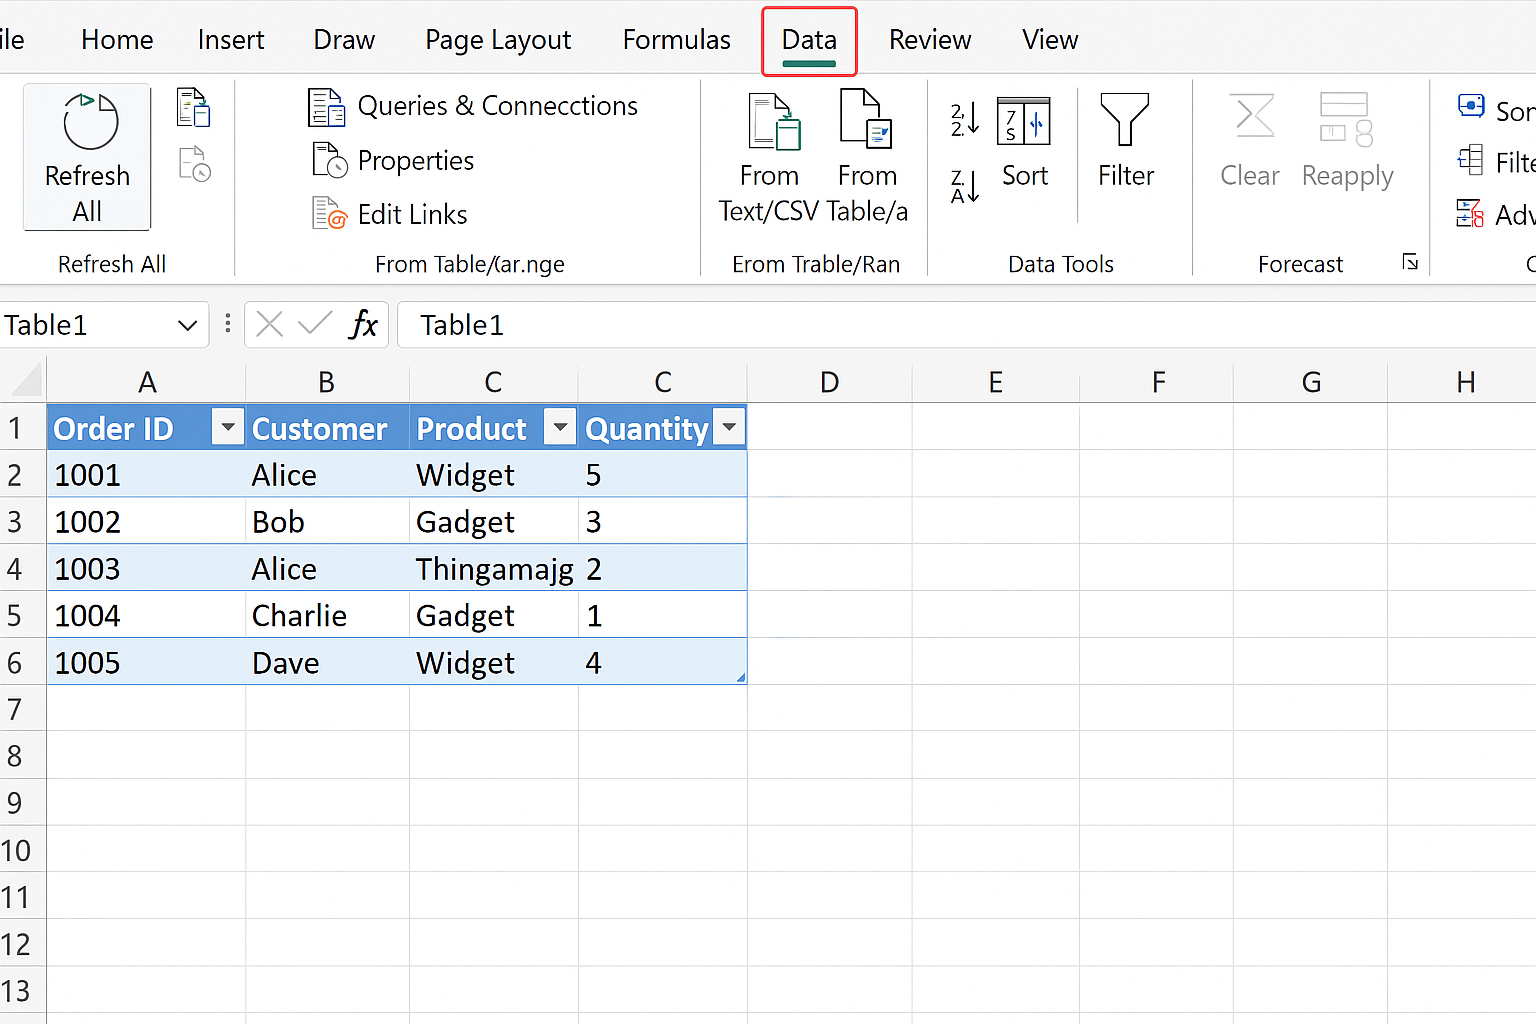Select the quantity cell containing 5
This screenshot has width=1536, height=1024.
[662, 475]
